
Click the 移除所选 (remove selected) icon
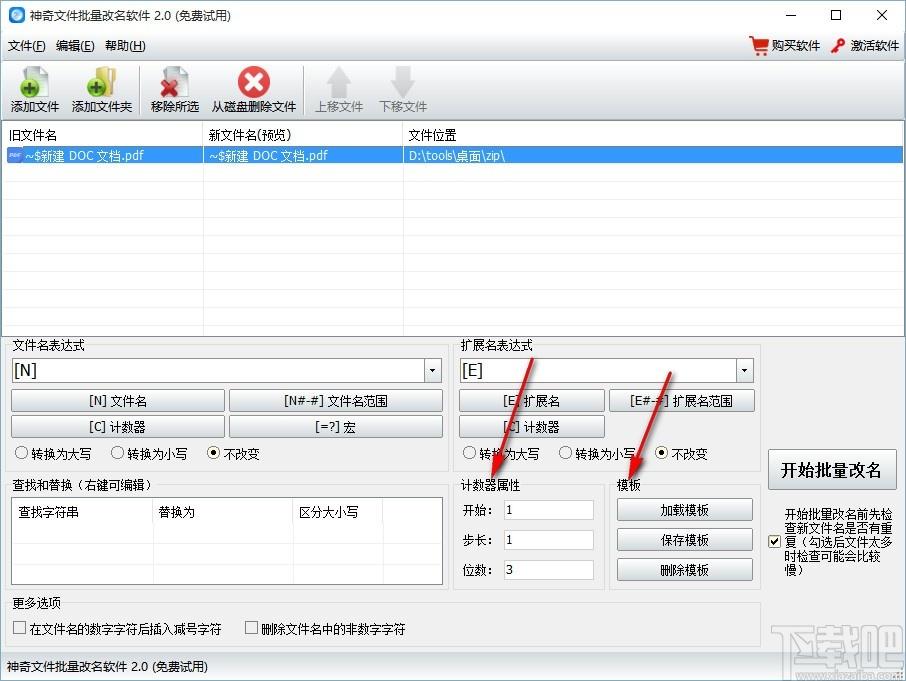click(174, 82)
